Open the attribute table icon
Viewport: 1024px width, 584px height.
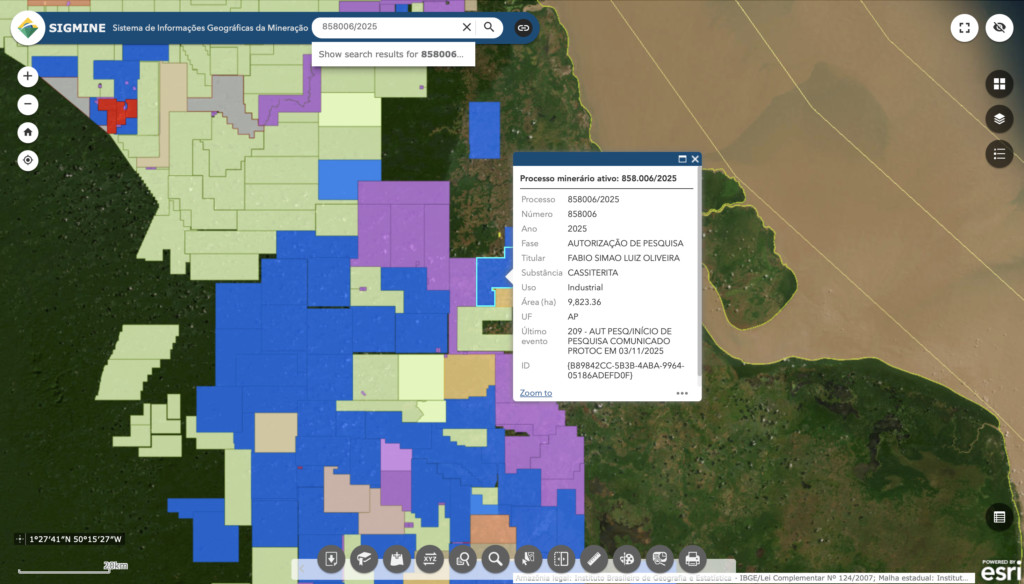click(x=999, y=517)
